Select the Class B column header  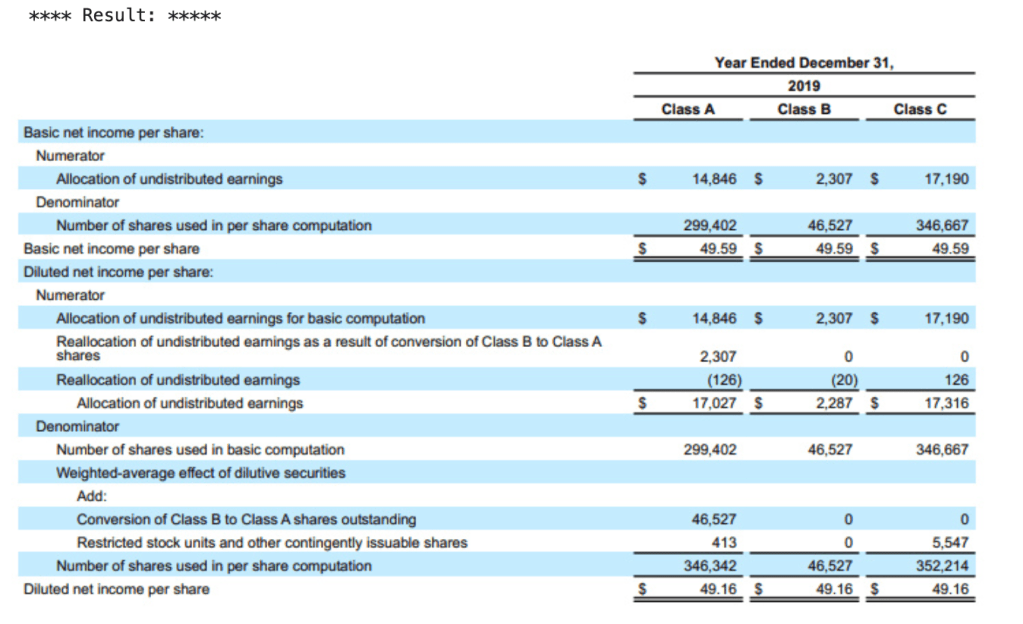click(x=804, y=109)
